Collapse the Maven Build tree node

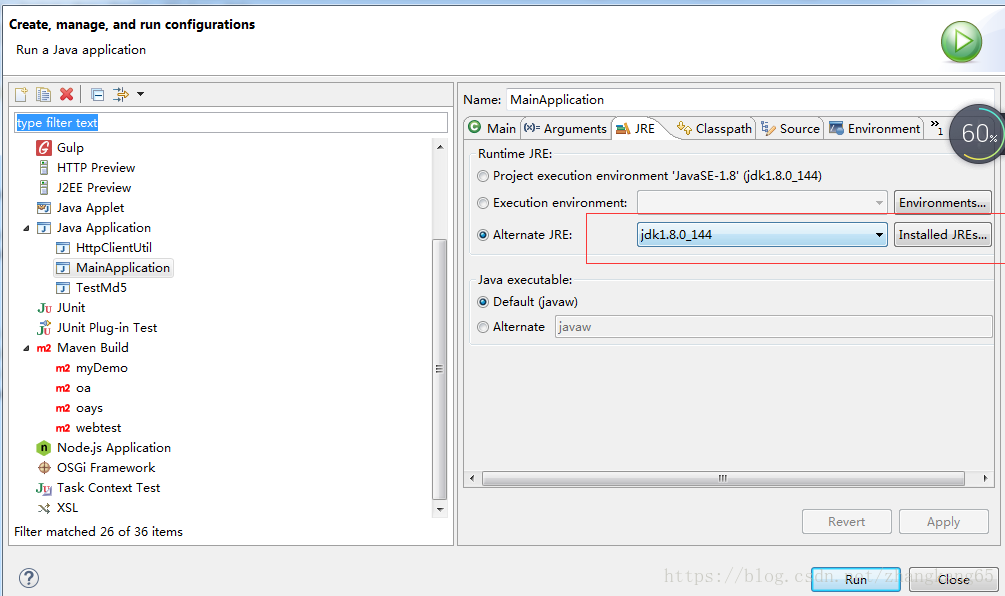click(x=26, y=348)
